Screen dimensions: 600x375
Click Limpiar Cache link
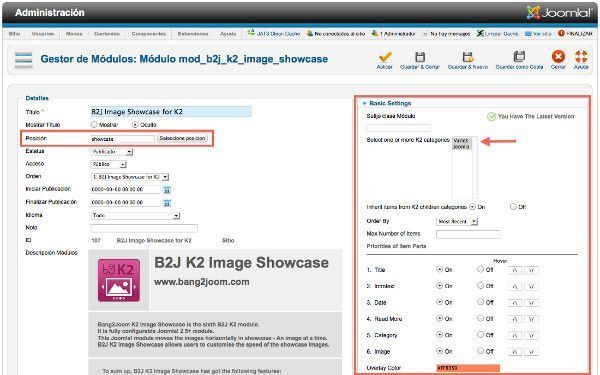pos(497,34)
